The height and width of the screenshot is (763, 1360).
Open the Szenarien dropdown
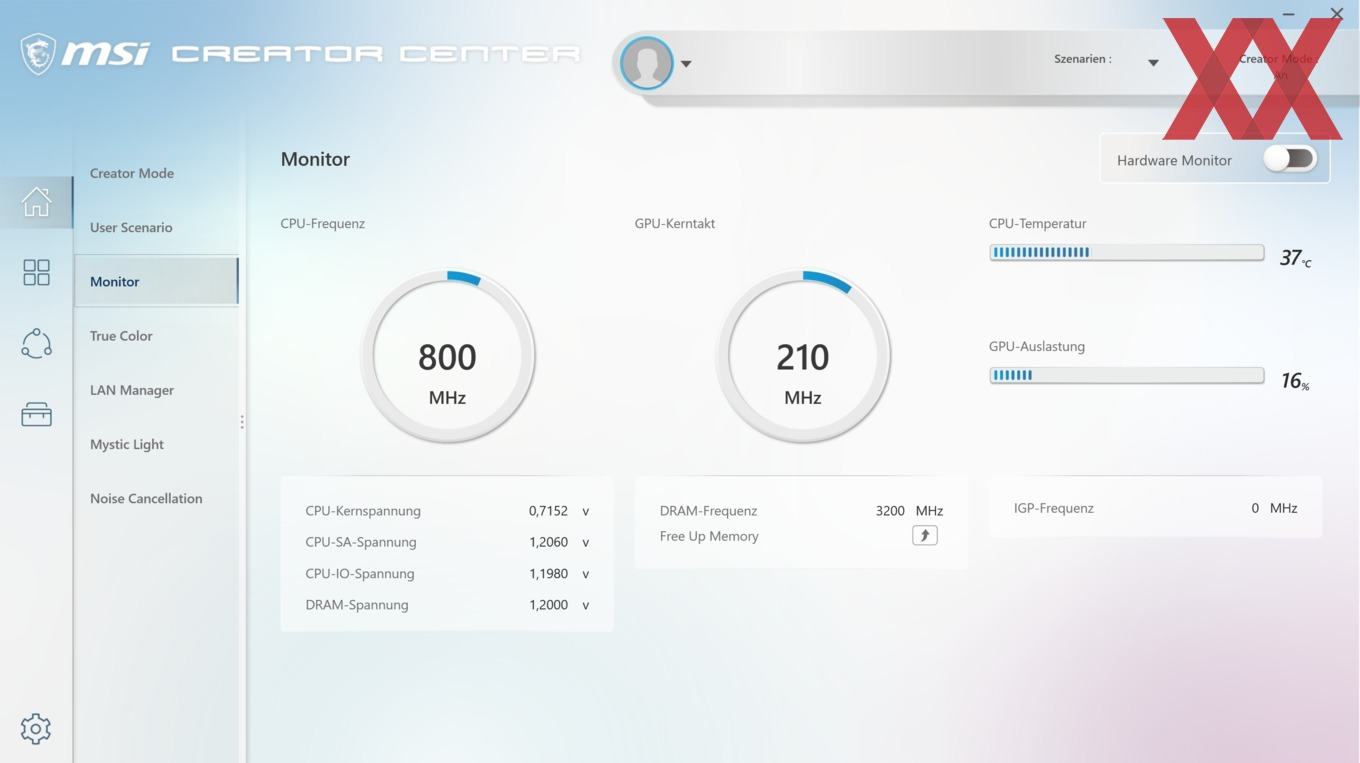1153,62
